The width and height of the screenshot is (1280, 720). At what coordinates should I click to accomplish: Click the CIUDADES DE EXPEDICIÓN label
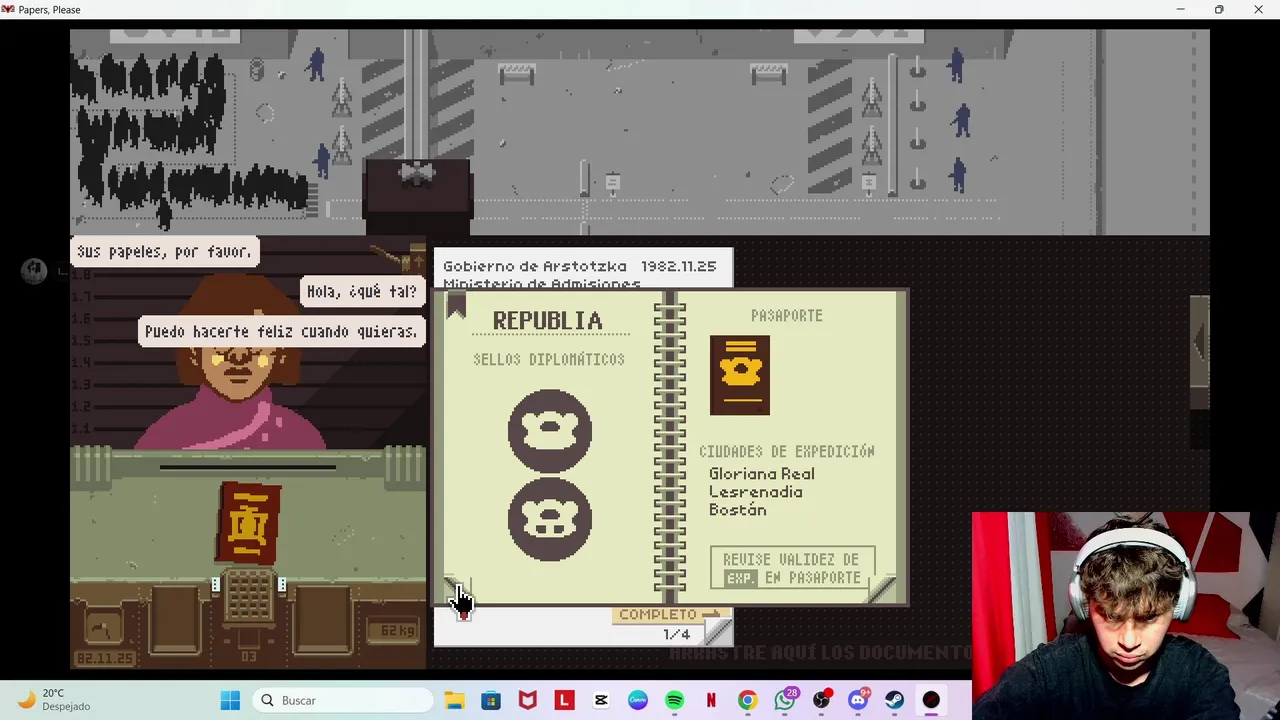point(787,451)
